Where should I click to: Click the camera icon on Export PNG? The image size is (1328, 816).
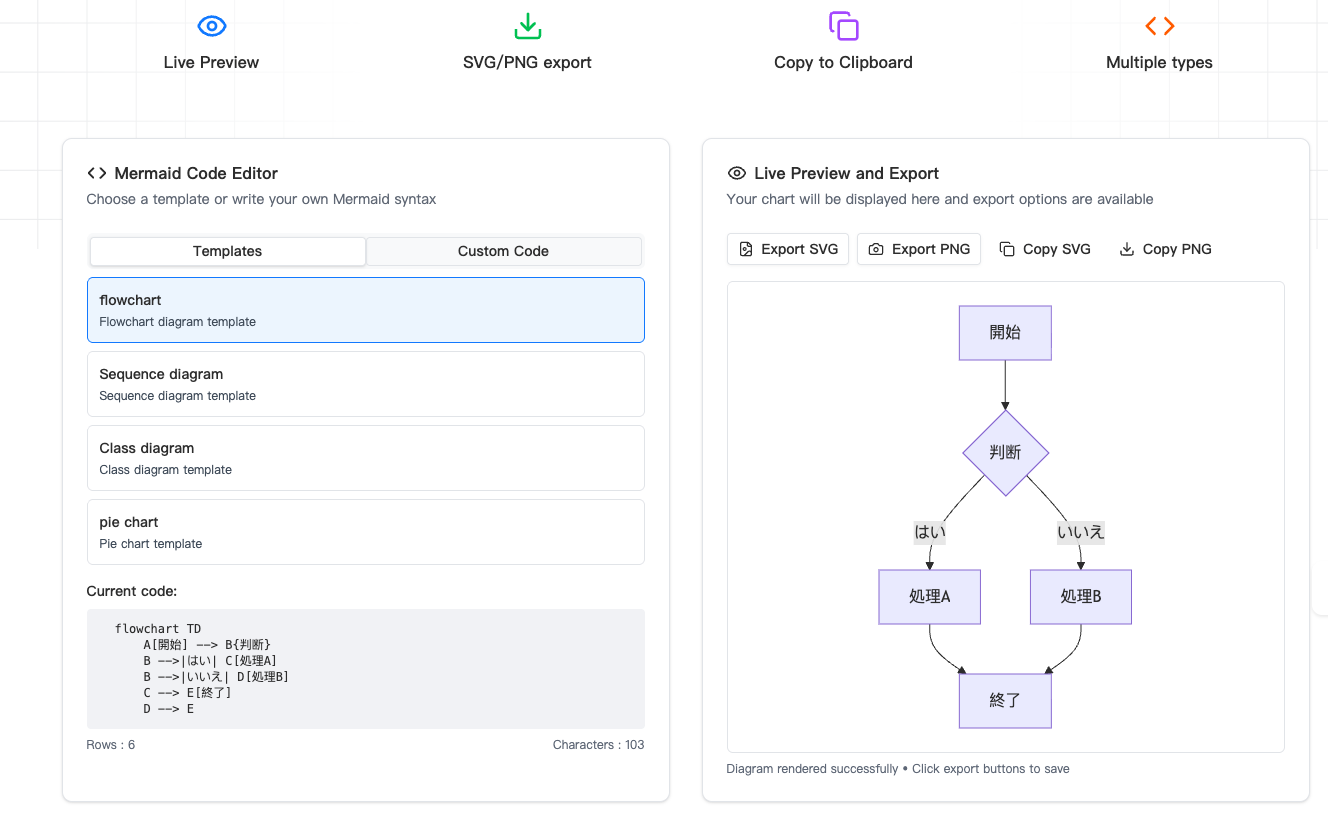[876, 249]
